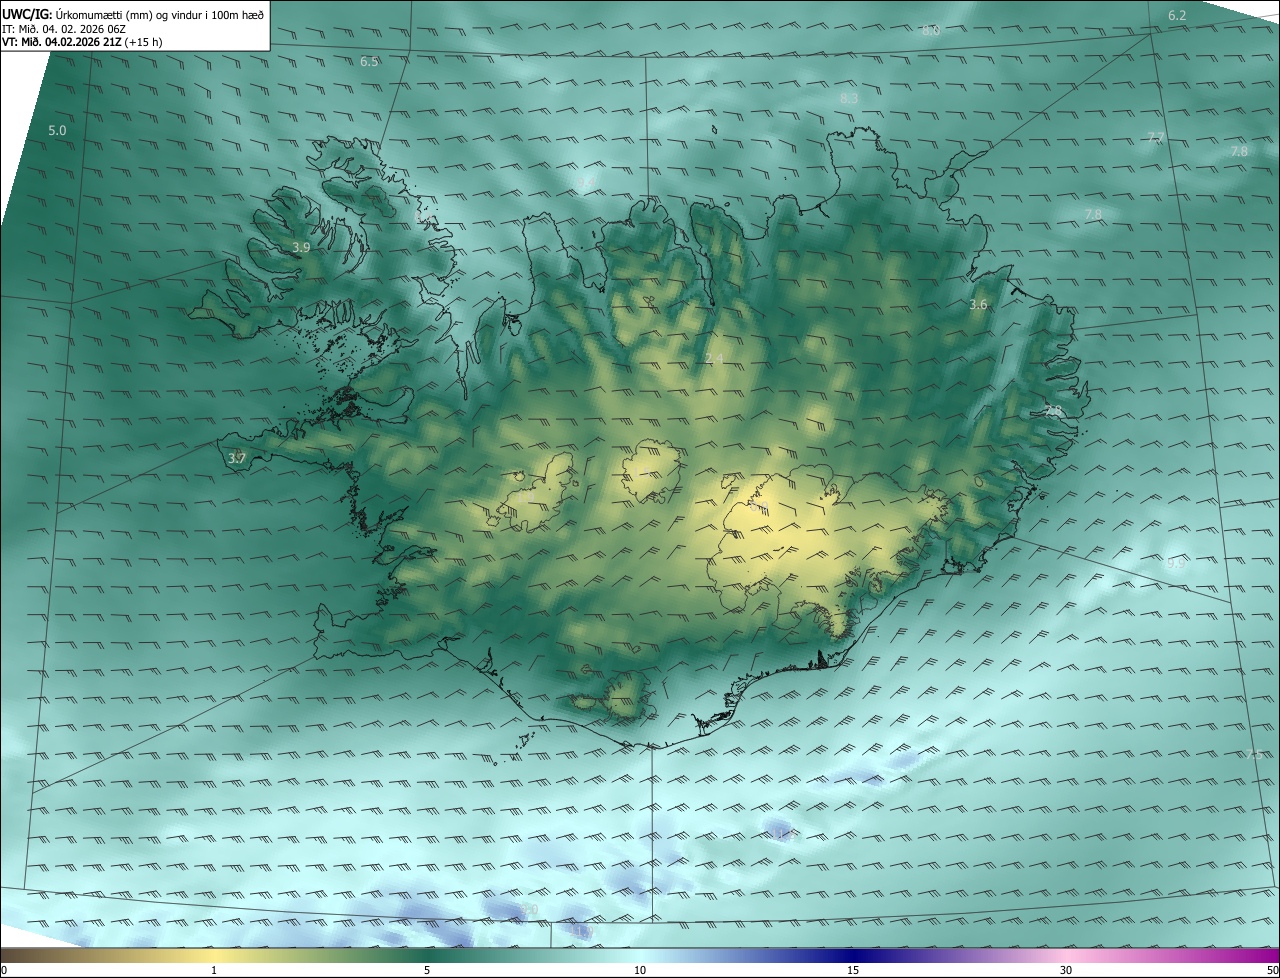1280x978 pixels.
Task: Click the colour scale tick label '30'
Action: [1066, 970]
